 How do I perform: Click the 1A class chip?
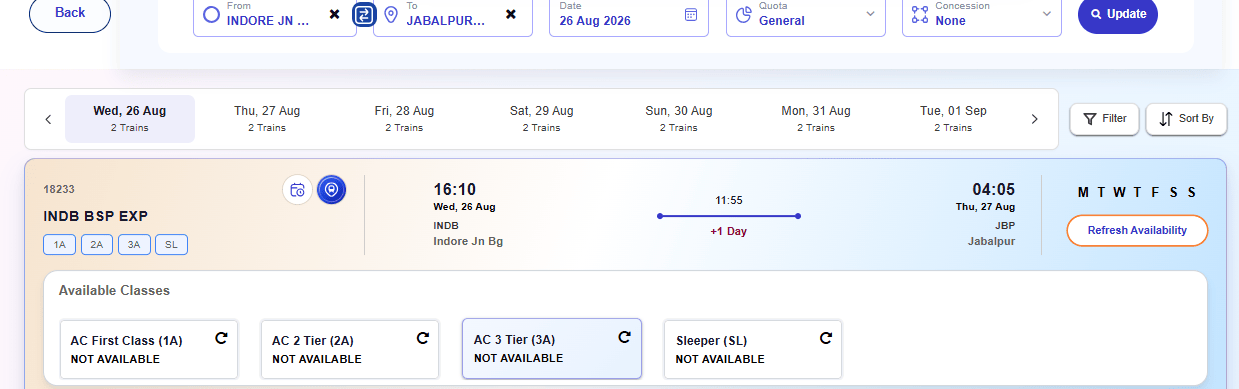click(x=59, y=244)
